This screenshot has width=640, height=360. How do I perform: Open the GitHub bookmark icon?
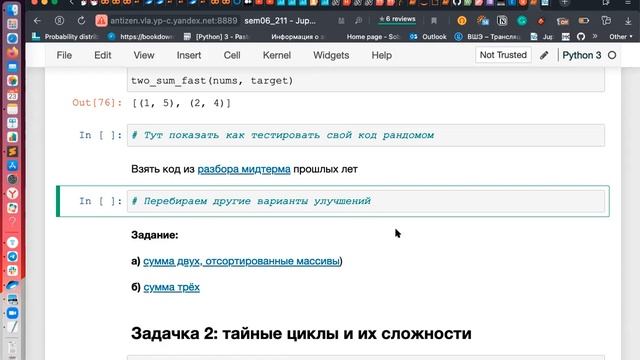coord(580,37)
